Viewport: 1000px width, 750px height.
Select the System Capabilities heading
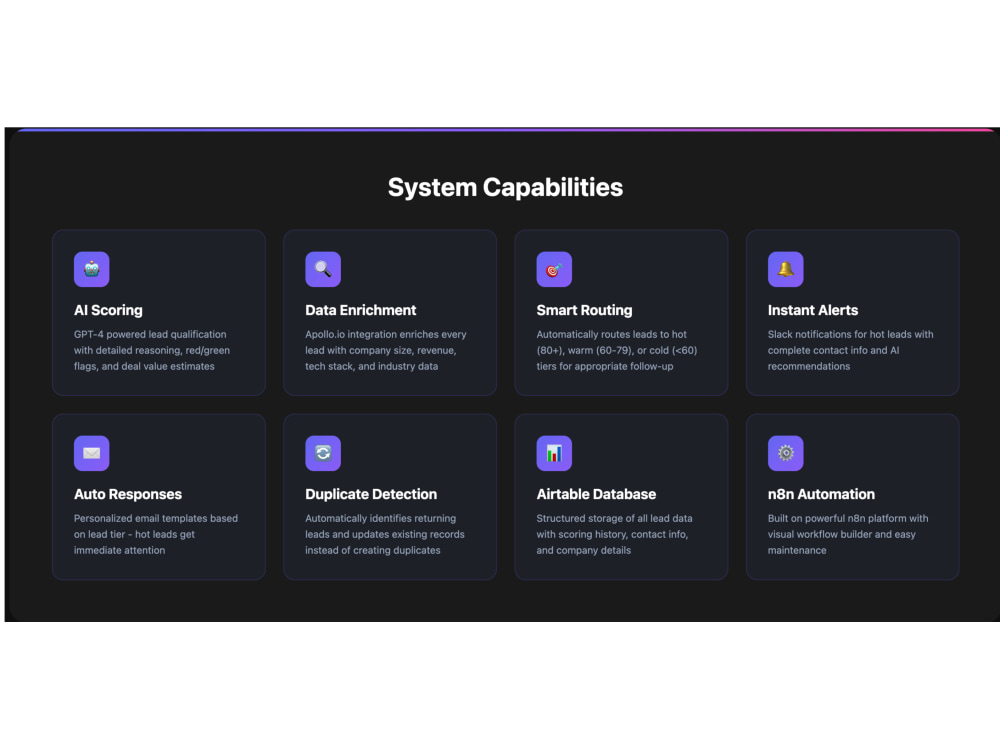point(505,188)
